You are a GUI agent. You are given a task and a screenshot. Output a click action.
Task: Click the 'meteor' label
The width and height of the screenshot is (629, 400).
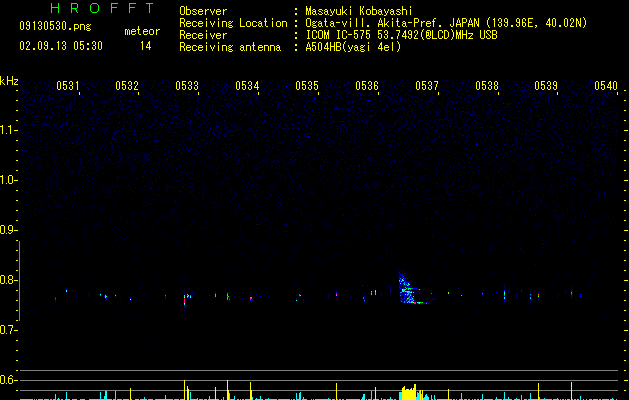(142, 31)
